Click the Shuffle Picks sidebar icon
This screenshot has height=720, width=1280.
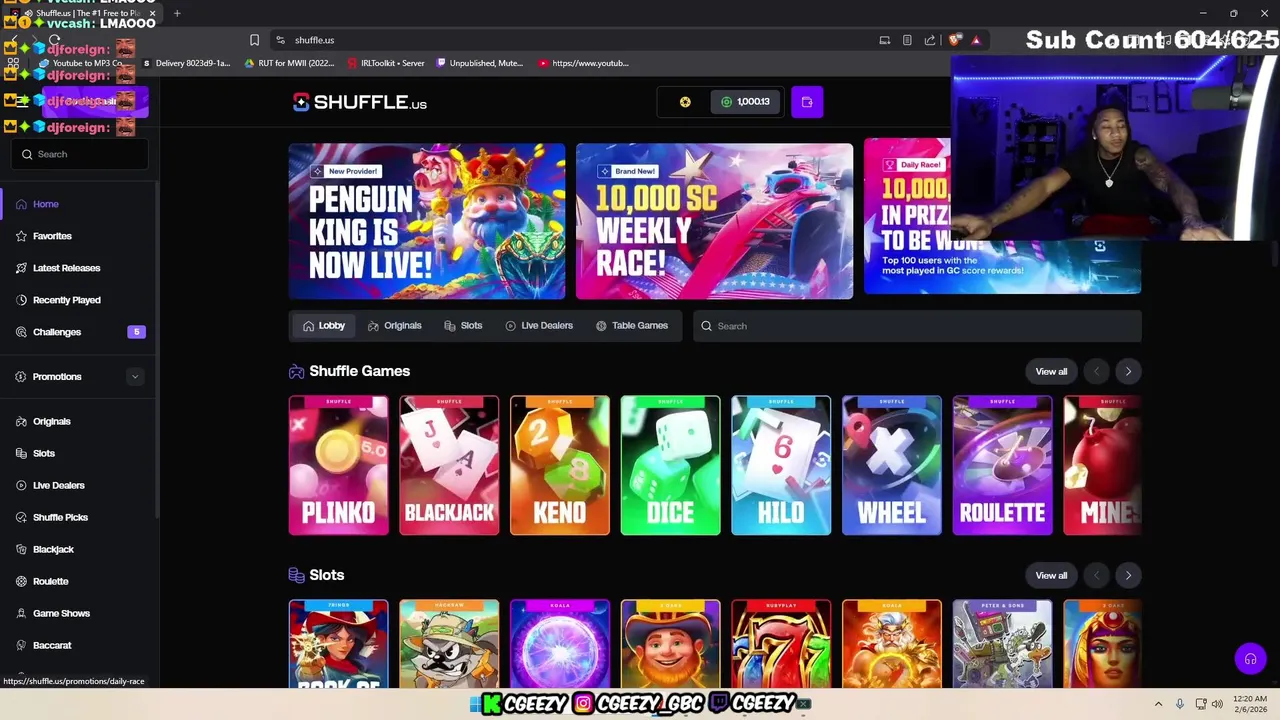(x=21, y=518)
